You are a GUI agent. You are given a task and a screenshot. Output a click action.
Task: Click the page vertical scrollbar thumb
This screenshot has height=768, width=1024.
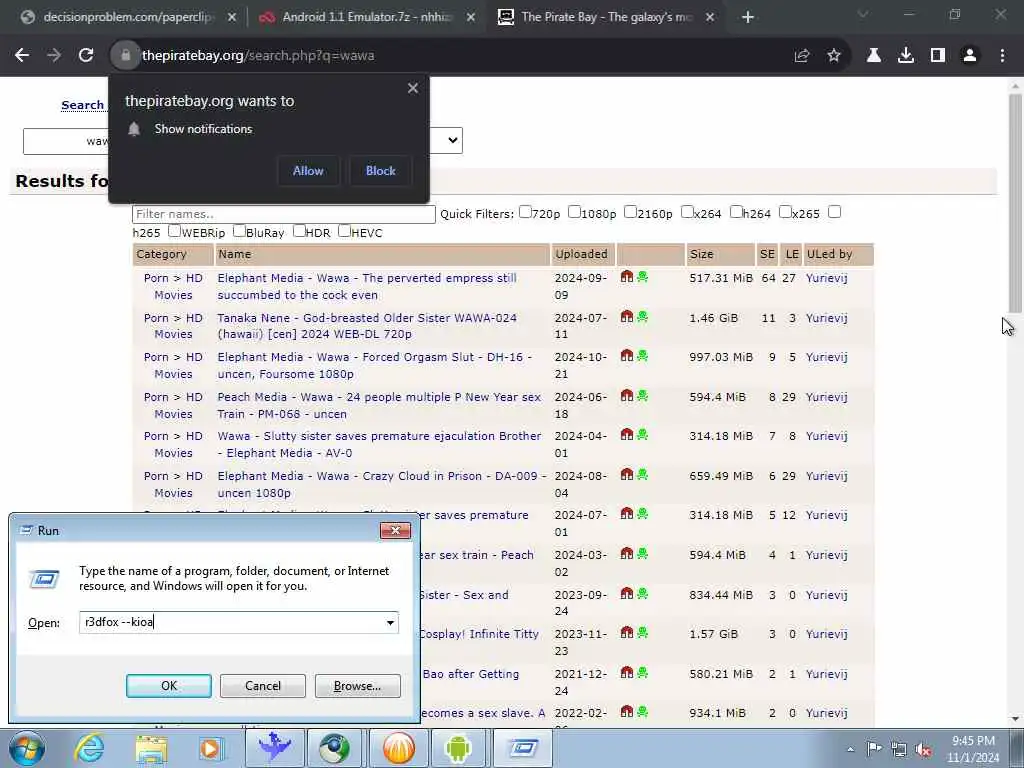coord(1015,202)
